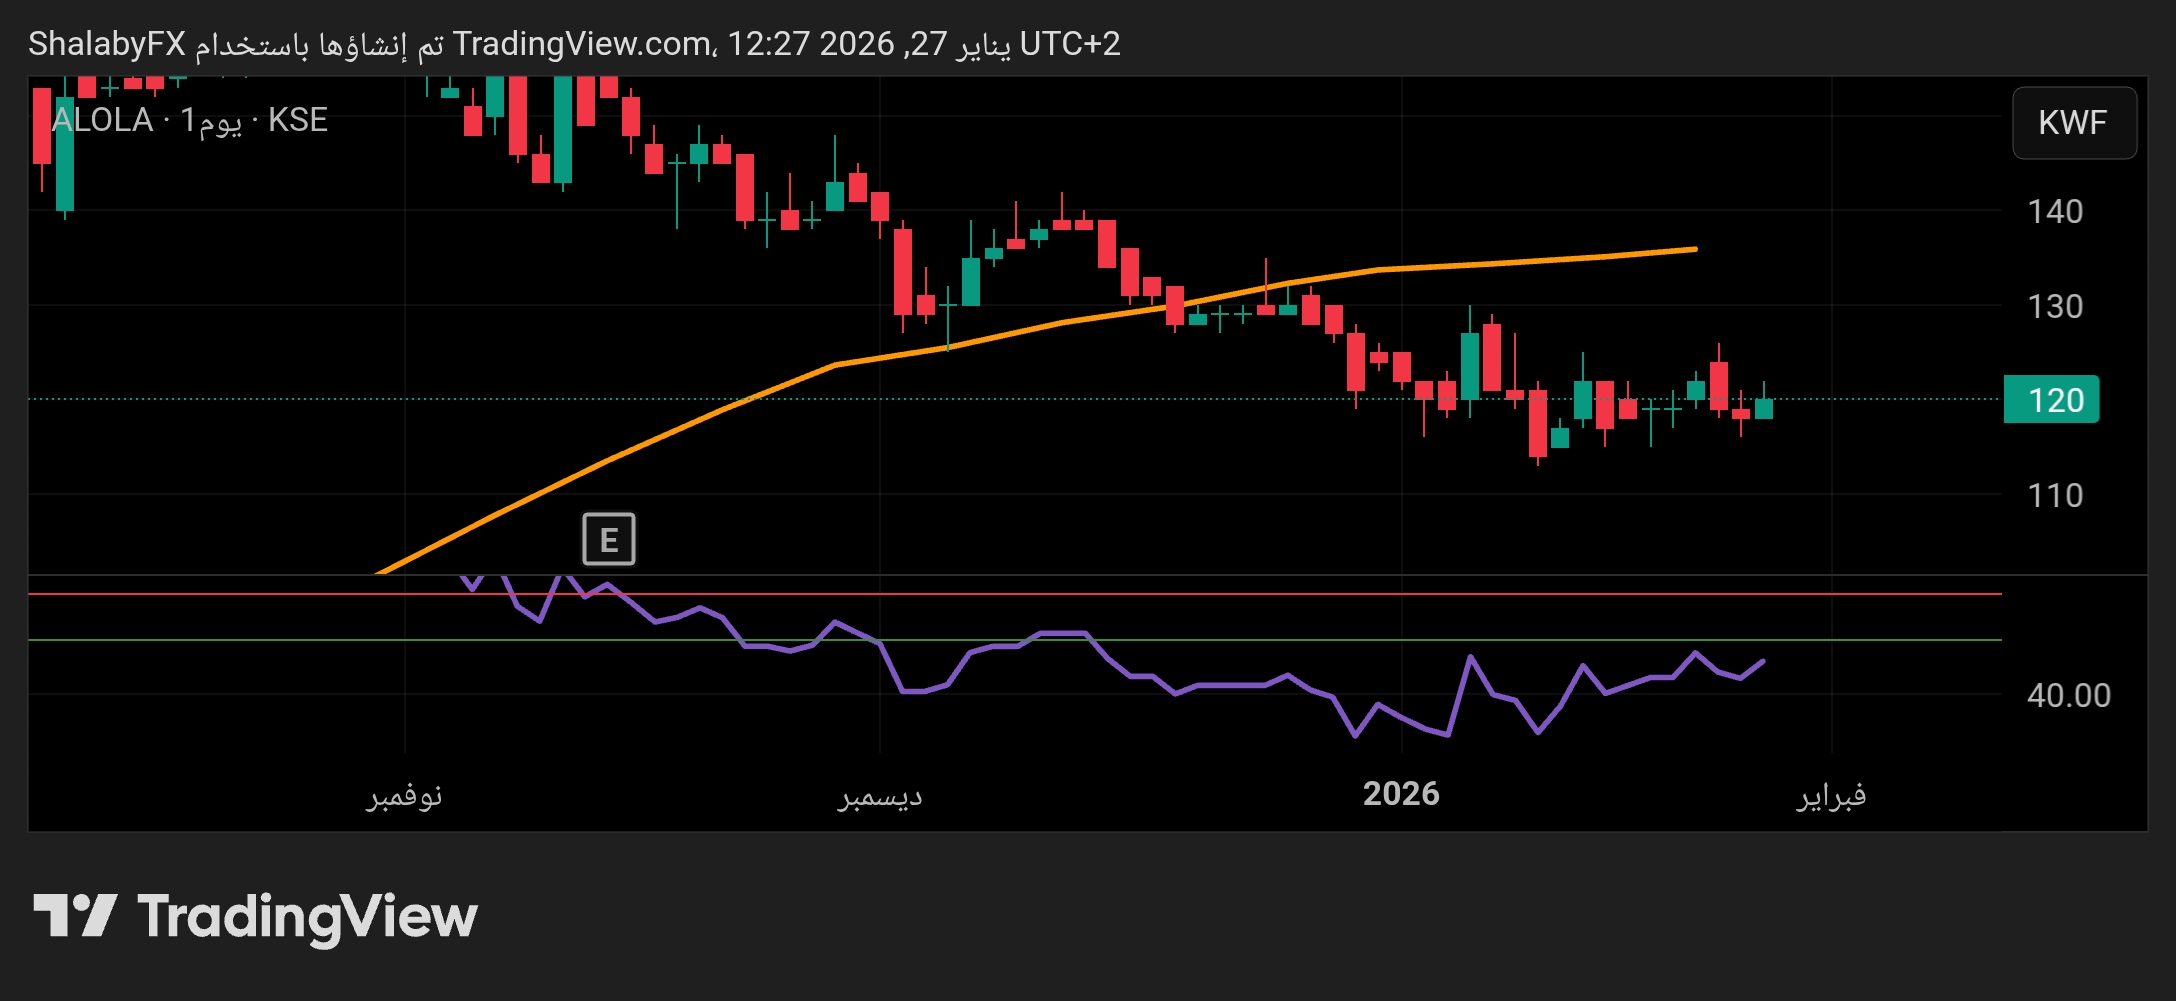The image size is (2176, 1001).
Task: Select the purple RSI indicator line
Action: click(x=1240, y=685)
